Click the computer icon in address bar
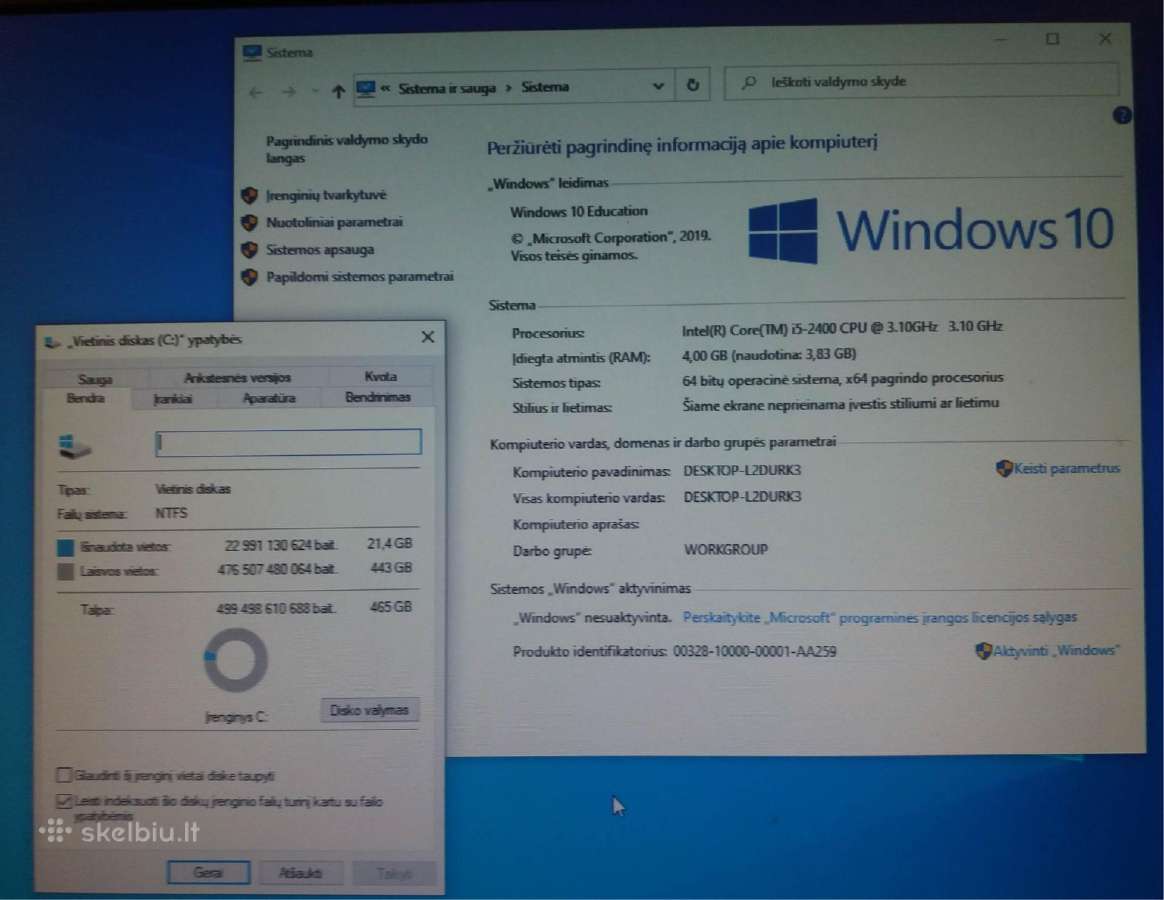This screenshot has width=1164, height=900. 366,88
